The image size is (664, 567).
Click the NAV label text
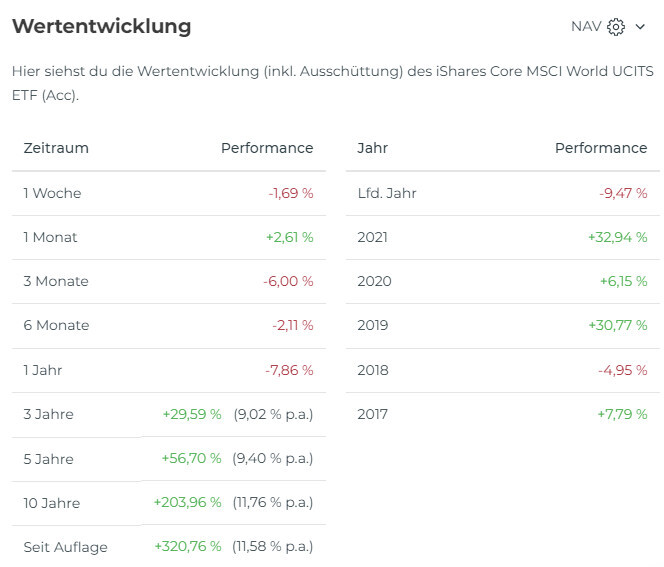tap(586, 27)
